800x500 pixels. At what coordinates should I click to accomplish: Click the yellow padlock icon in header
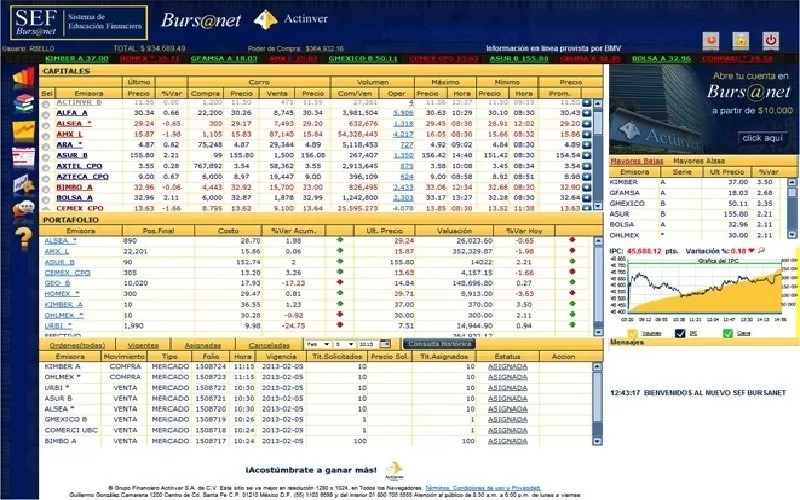tap(740, 40)
